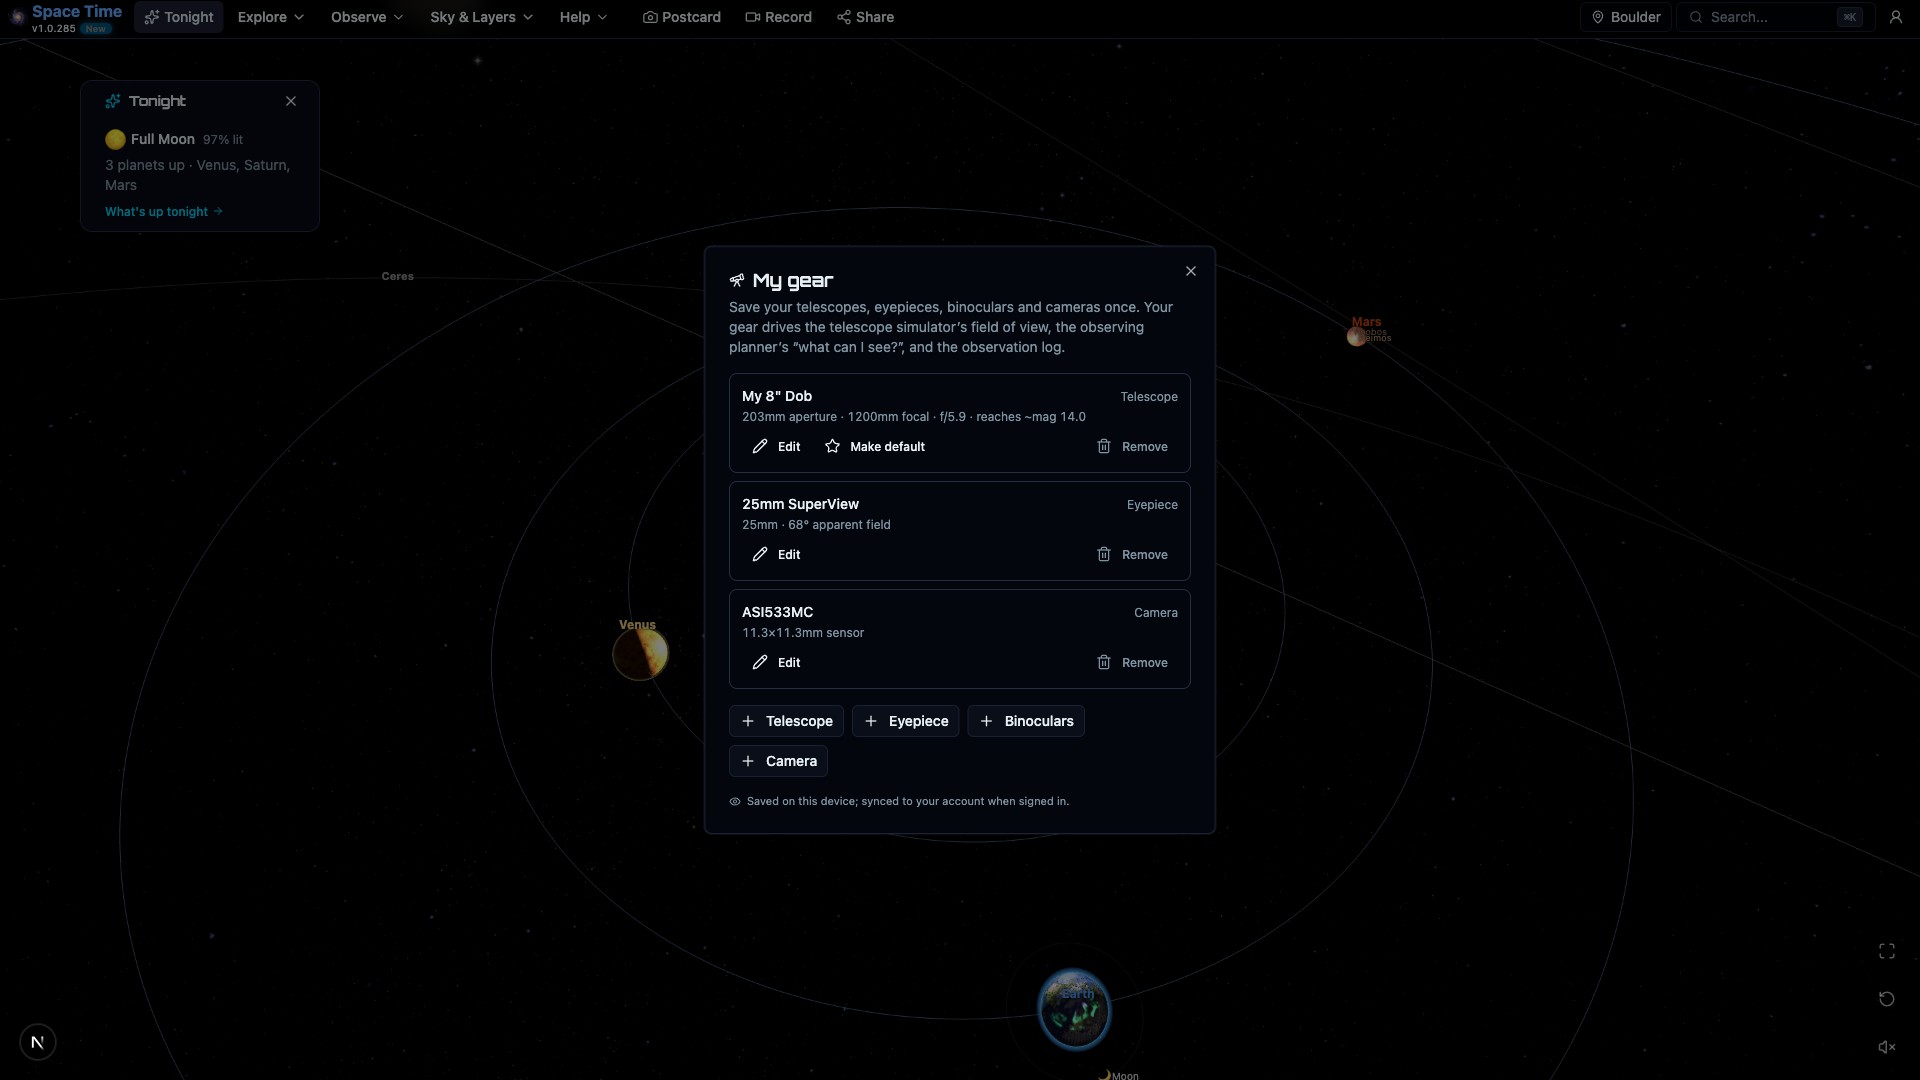
Task: Click 25mm · 68° apparent field text
Action: pos(816,525)
